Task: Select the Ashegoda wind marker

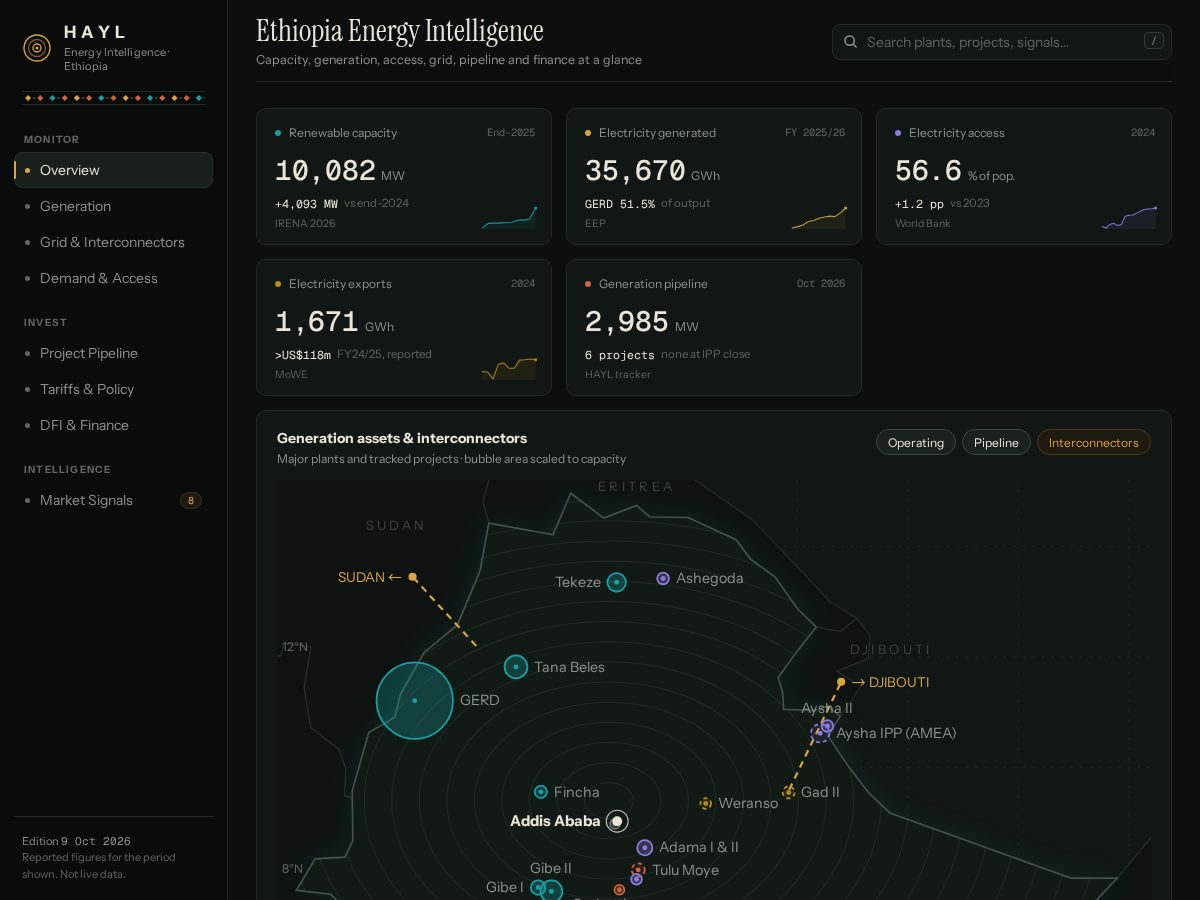Action: (x=663, y=578)
